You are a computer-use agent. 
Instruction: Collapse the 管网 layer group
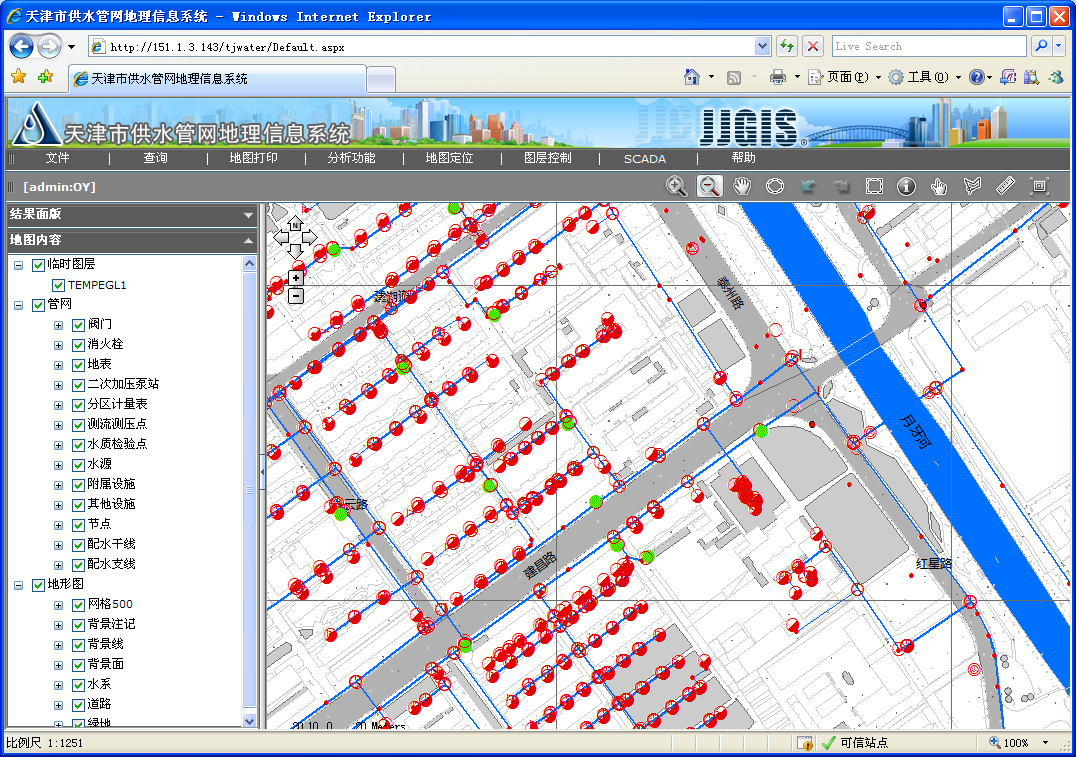(x=19, y=305)
